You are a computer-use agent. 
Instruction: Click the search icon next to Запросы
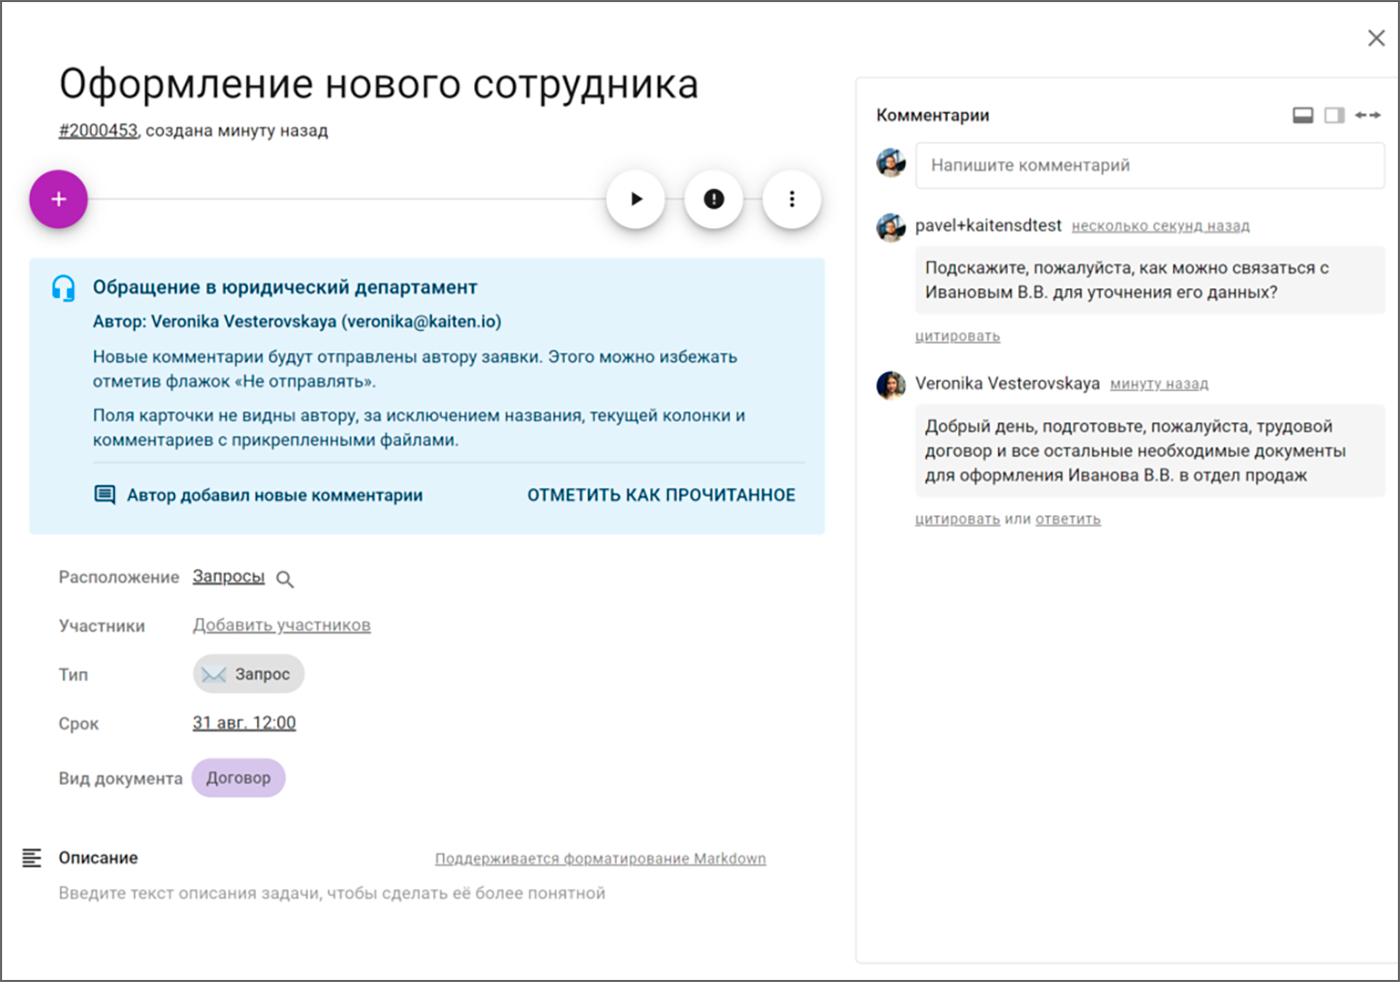click(285, 579)
